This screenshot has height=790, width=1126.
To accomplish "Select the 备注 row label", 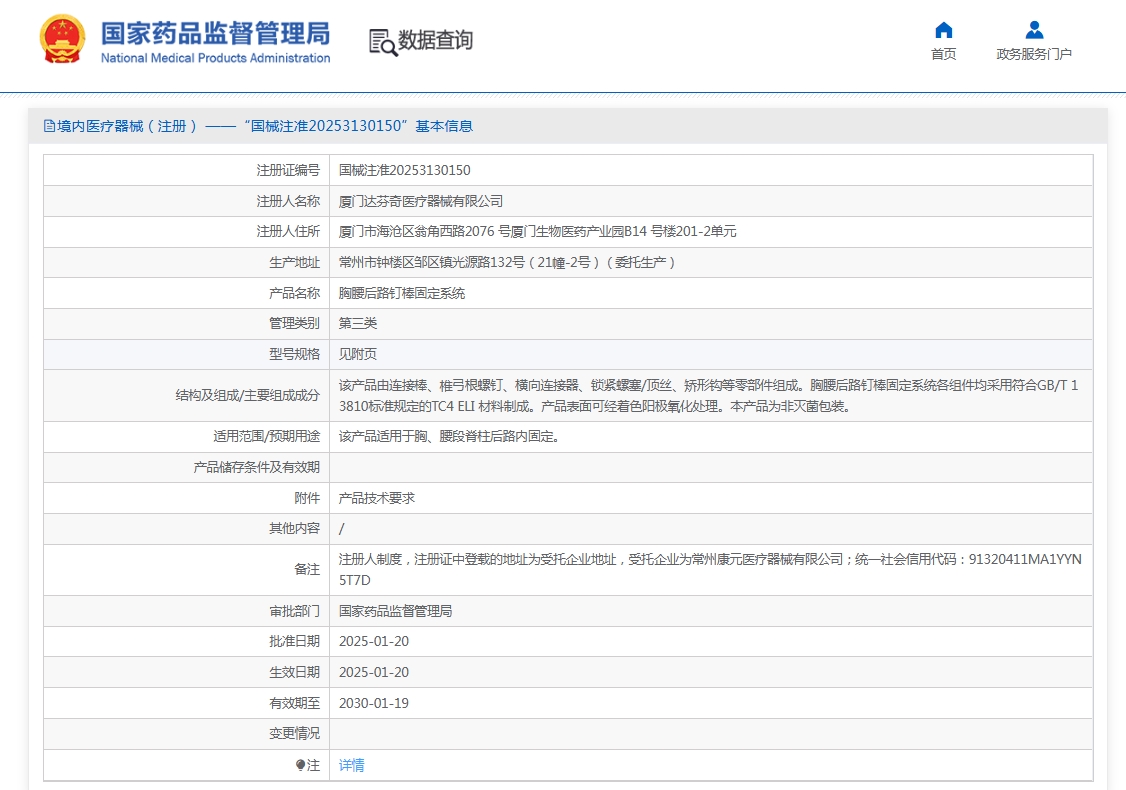I will click(x=307, y=570).
